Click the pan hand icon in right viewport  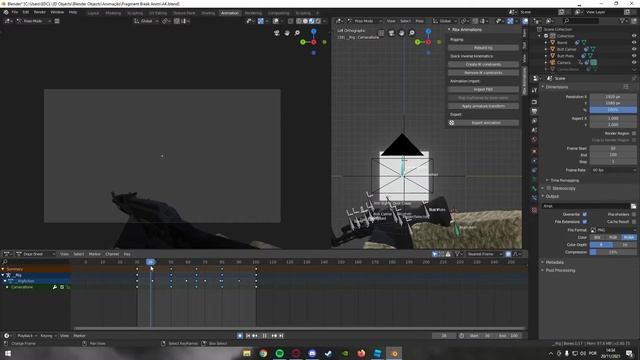pyautogui.click(x=402, y=33)
